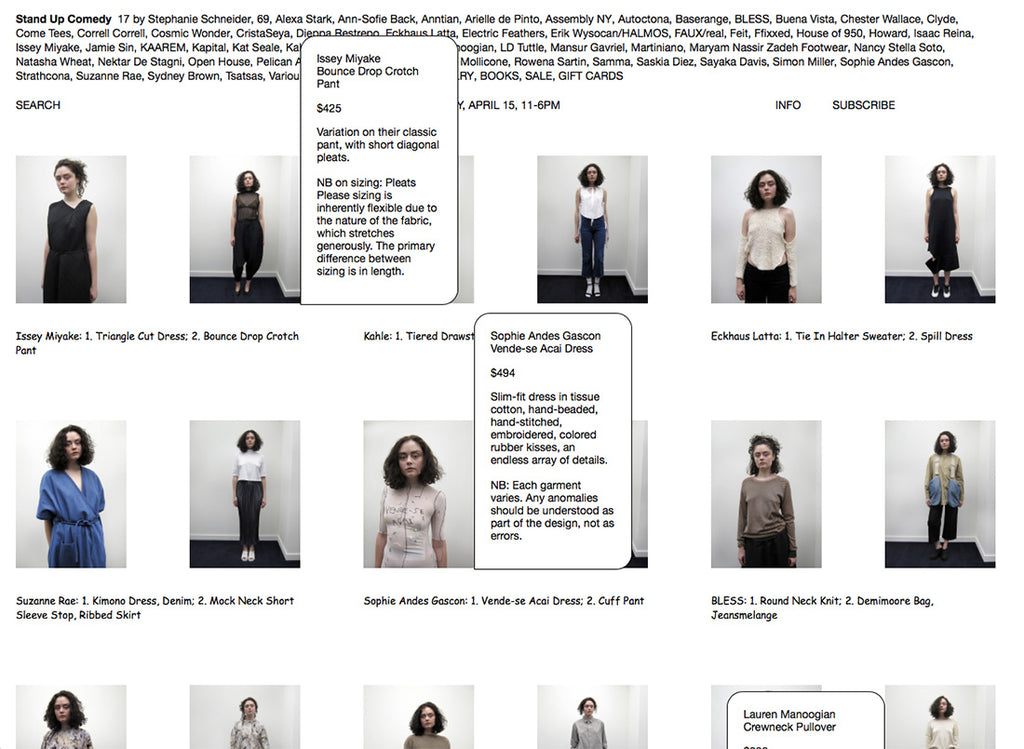Click the BLESS Round Neck Knit thumbnail
The width and height of the screenshot is (1024, 749).
[x=766, y=494]
